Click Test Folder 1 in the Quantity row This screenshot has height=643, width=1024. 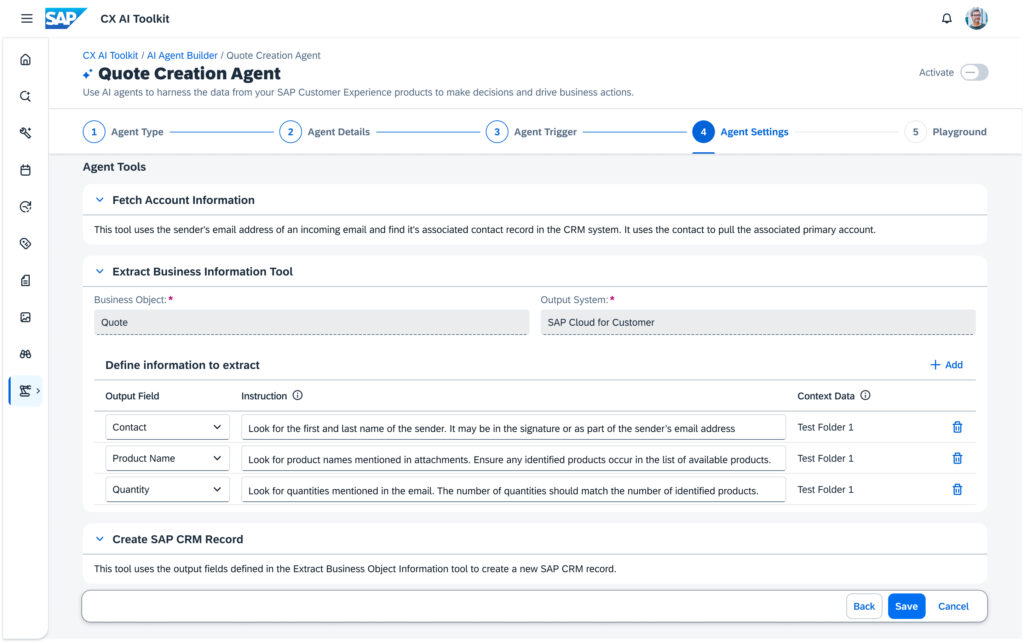[x=825, y=490]
